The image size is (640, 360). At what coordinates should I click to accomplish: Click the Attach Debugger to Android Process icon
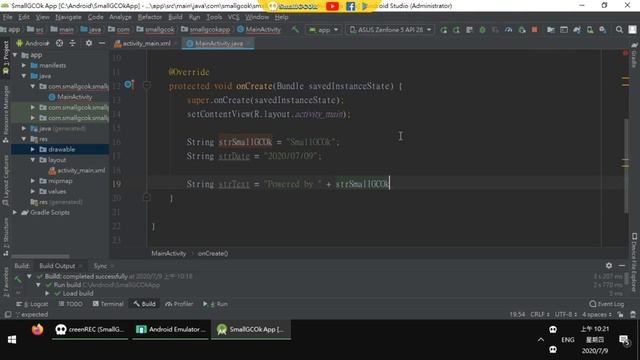pos(522,30)
